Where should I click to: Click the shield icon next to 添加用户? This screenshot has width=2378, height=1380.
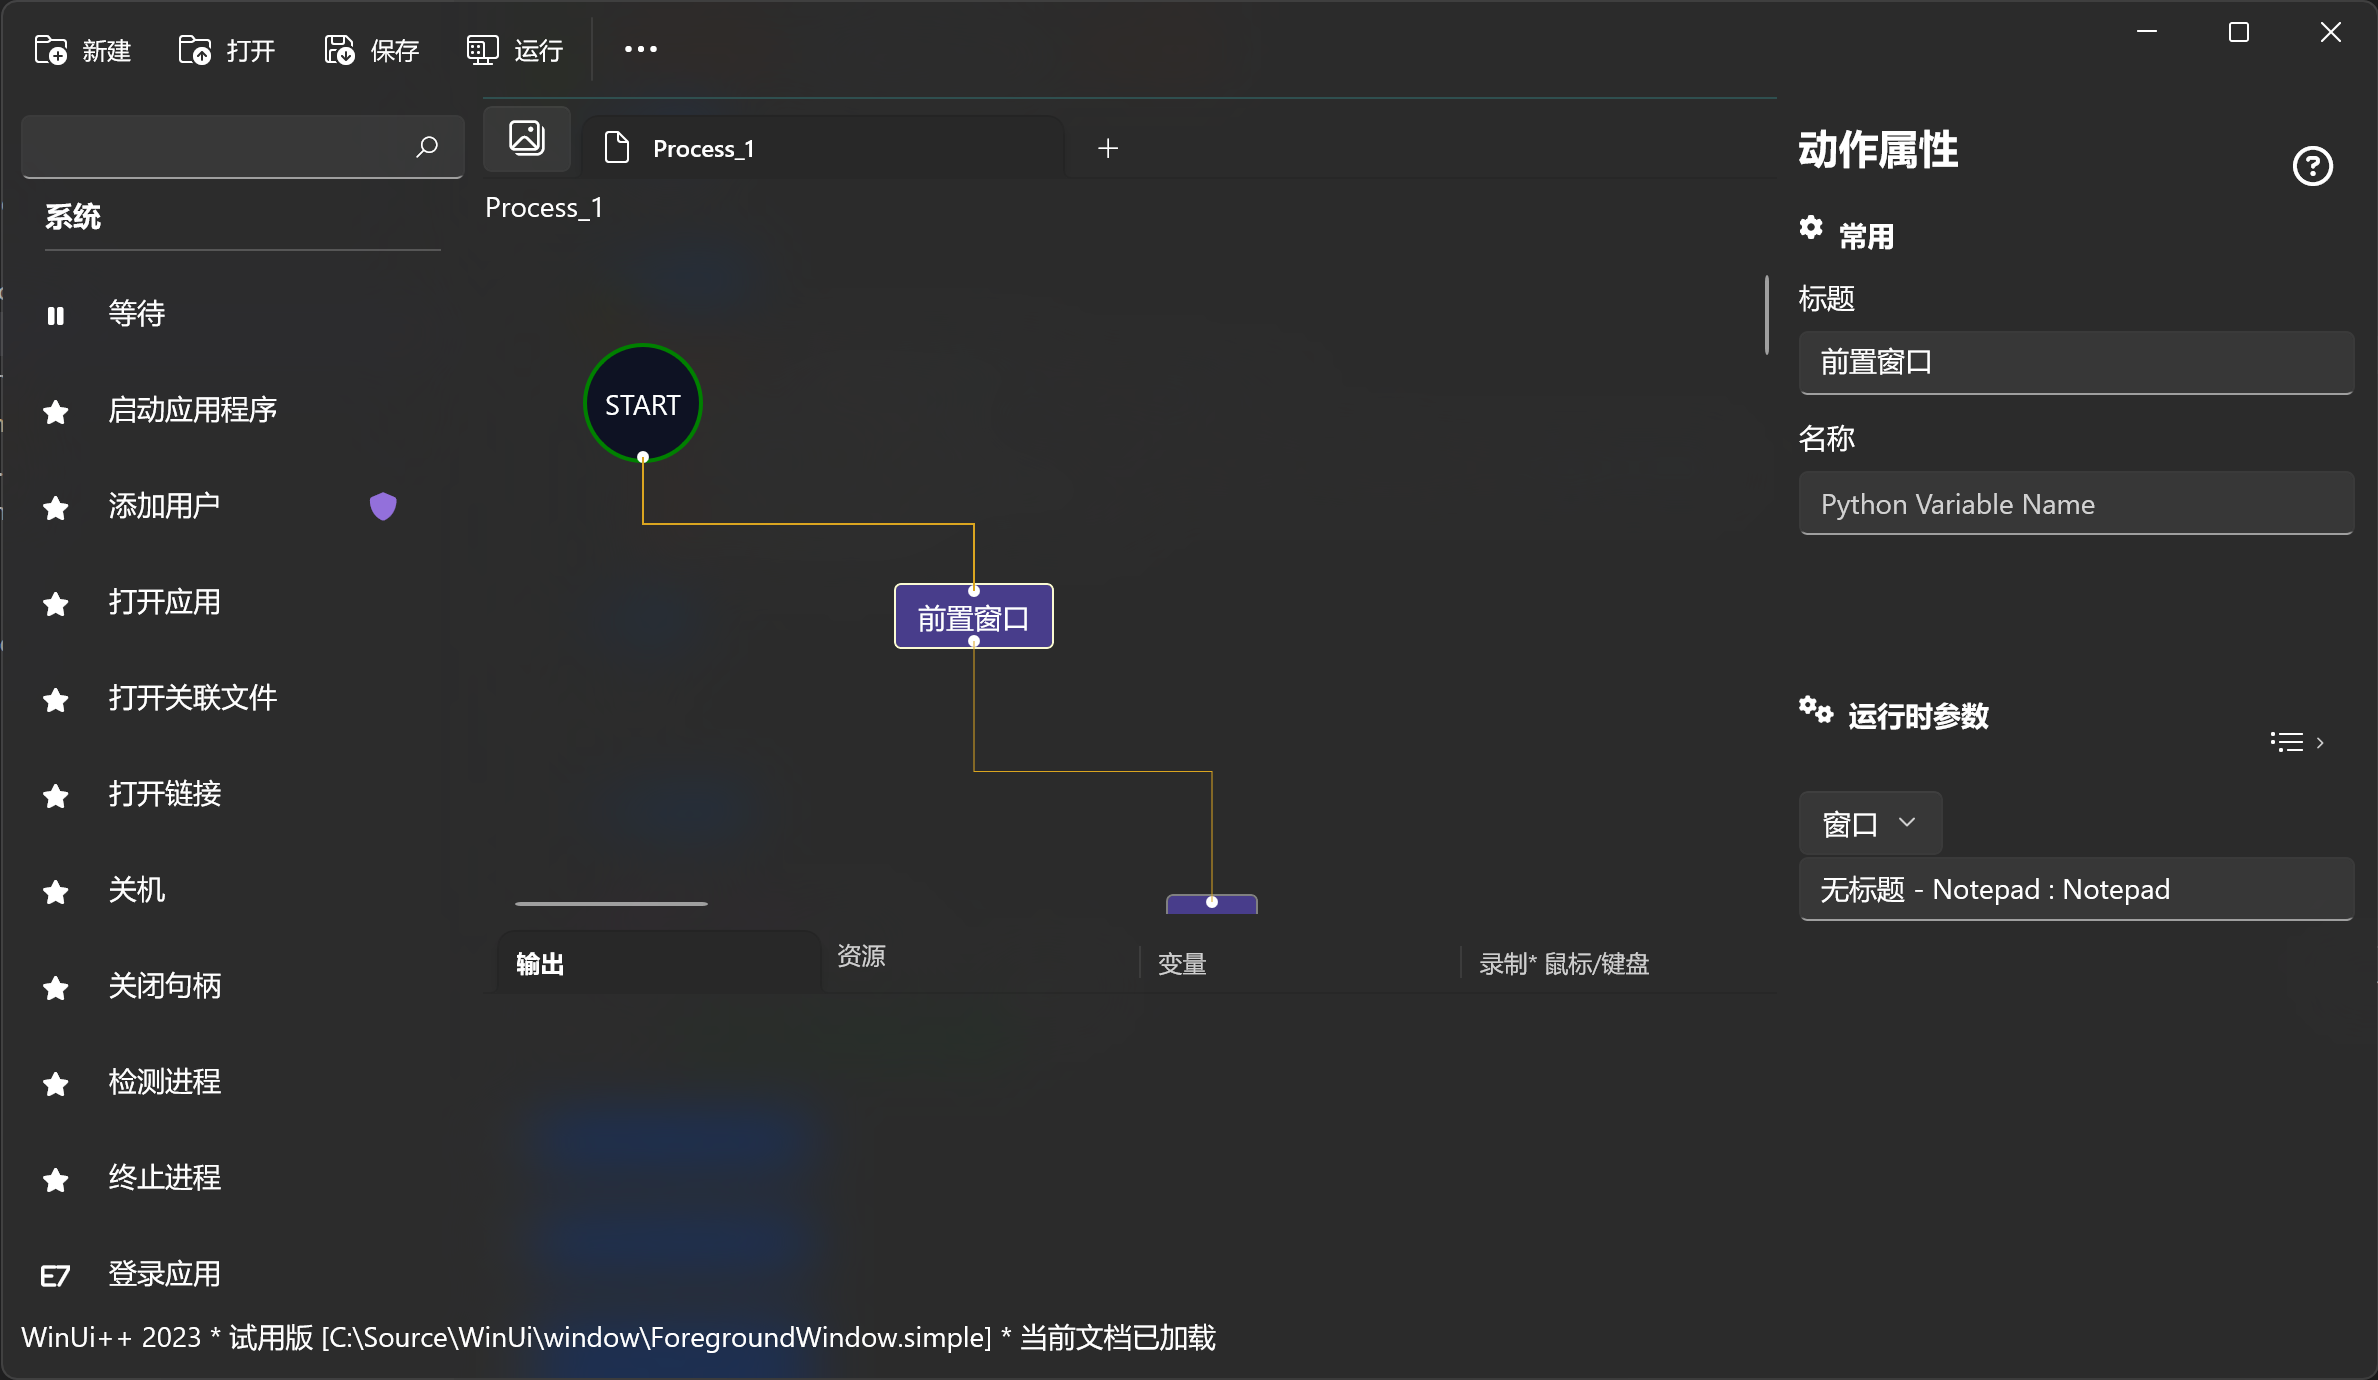click(383, 506)
